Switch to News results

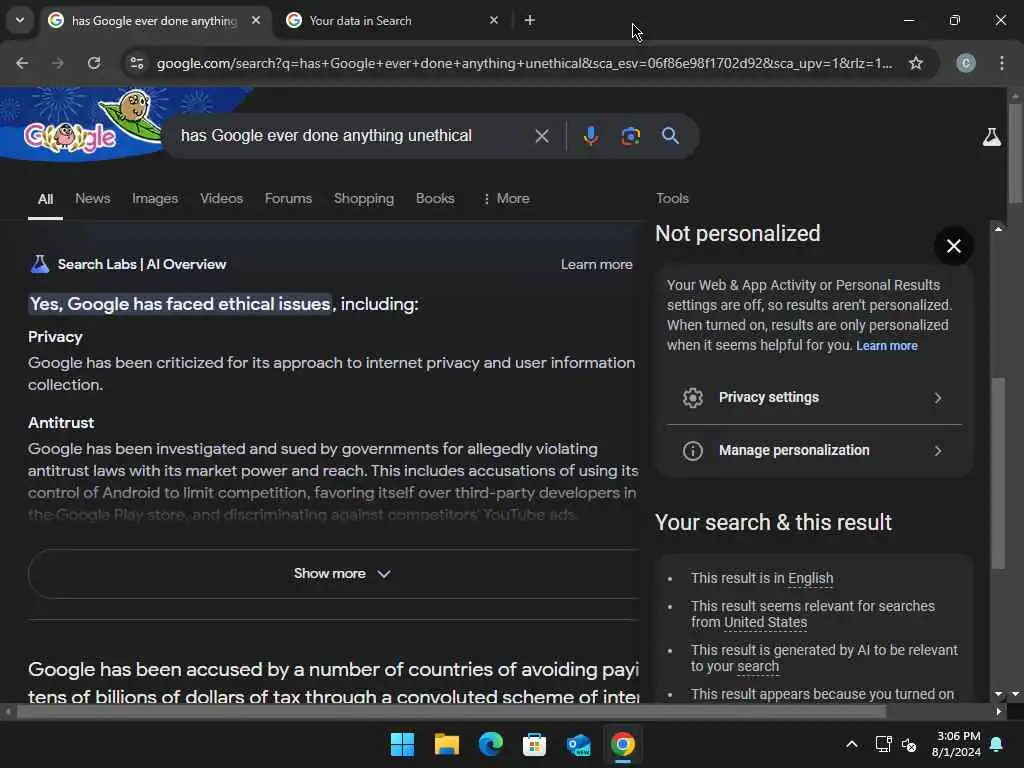(x=93, y=199)
